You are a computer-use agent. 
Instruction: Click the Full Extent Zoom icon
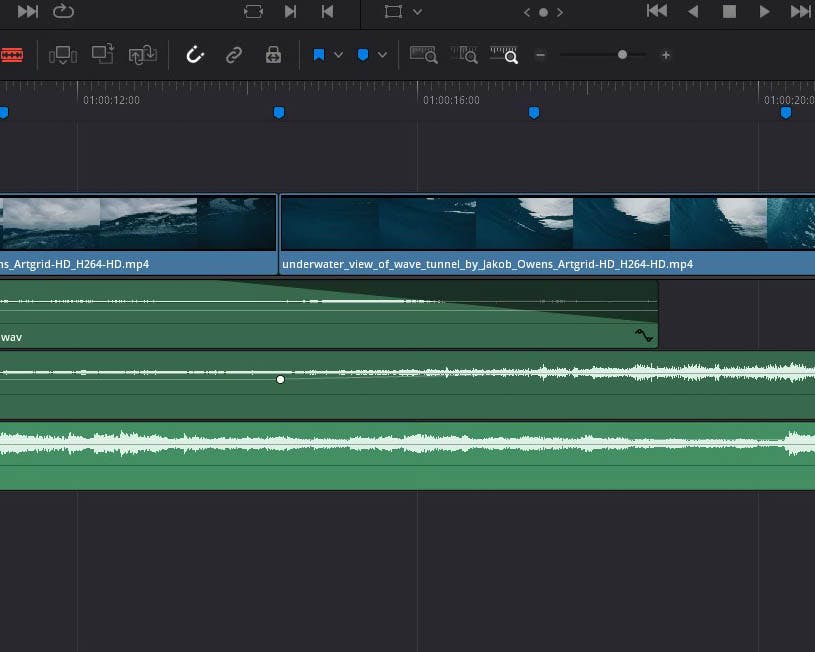[424, 55]
